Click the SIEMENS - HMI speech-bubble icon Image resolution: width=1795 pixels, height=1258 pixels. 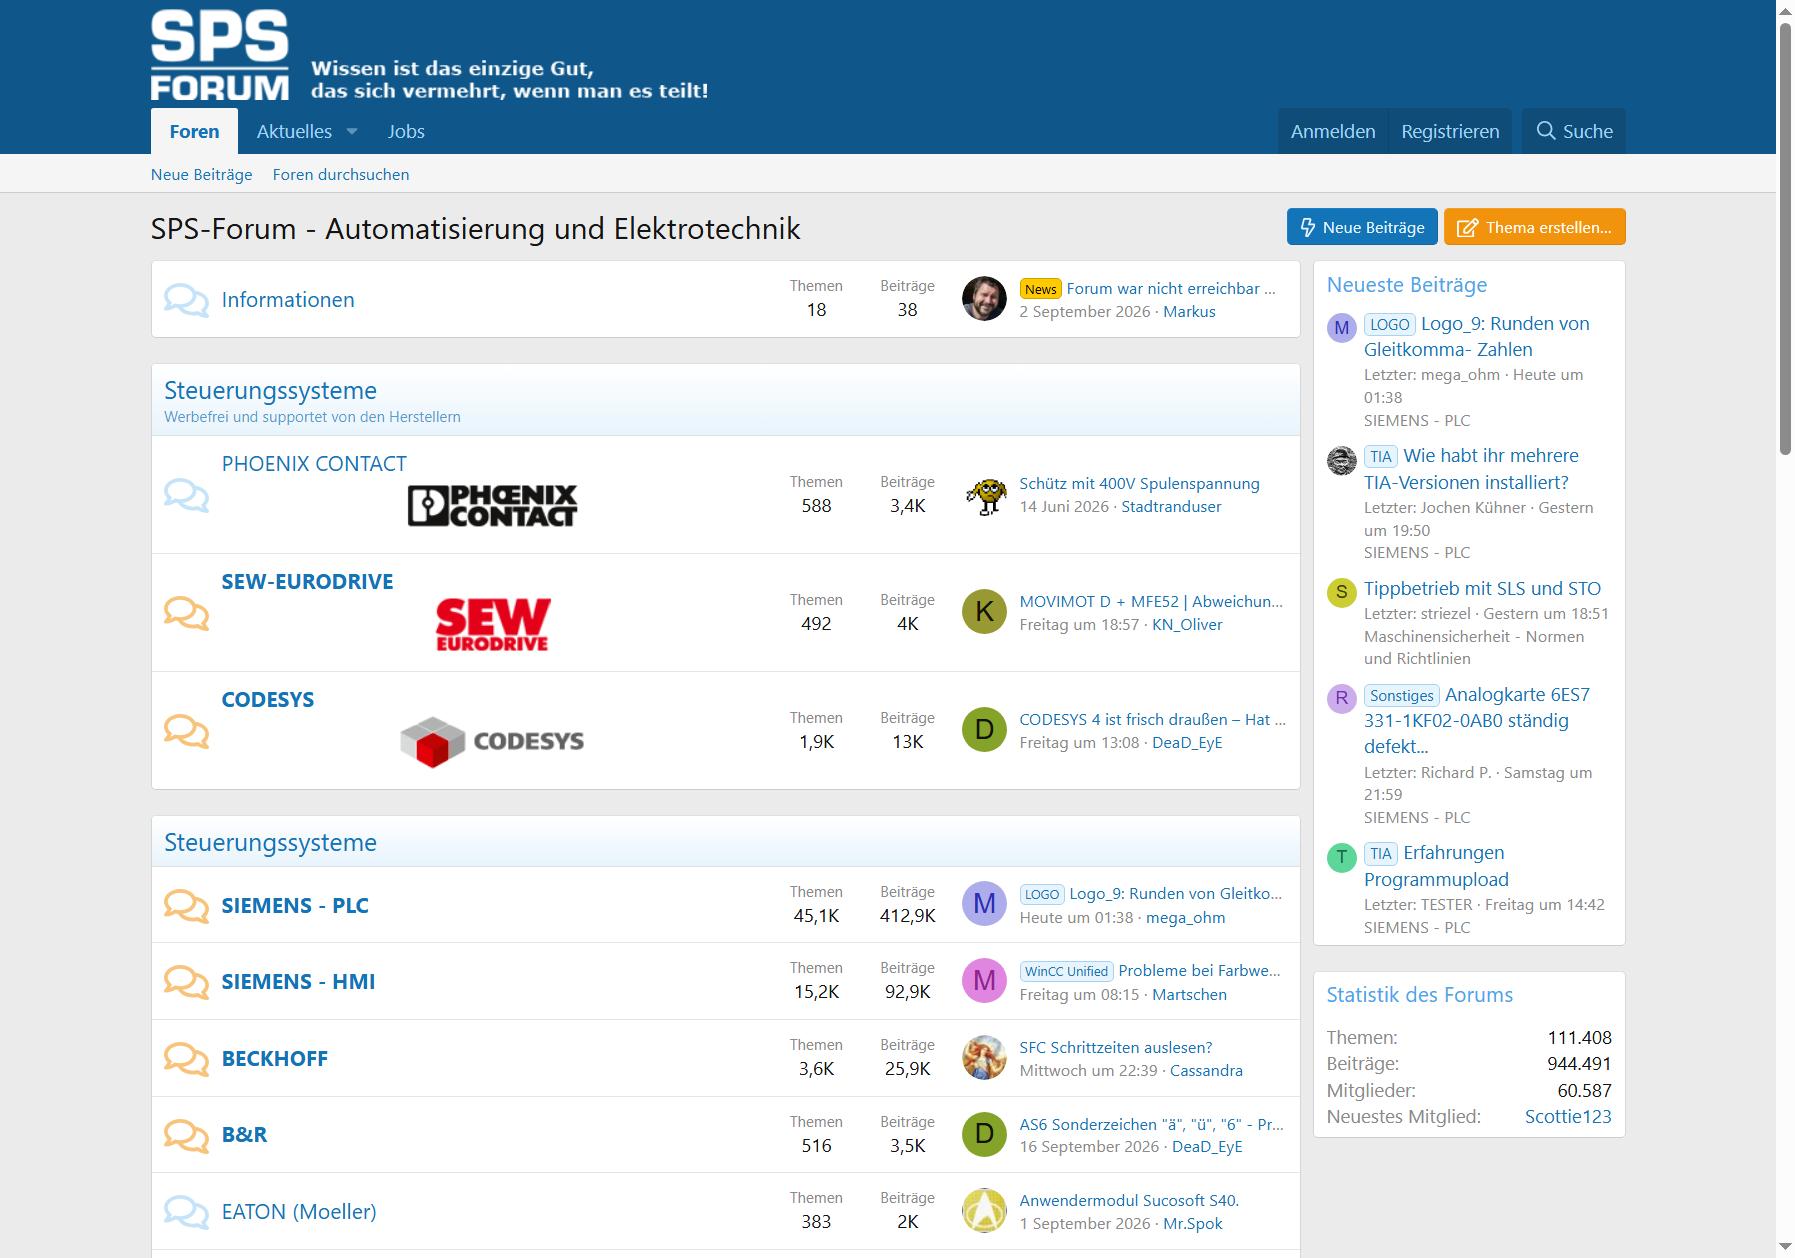[186, 981]
